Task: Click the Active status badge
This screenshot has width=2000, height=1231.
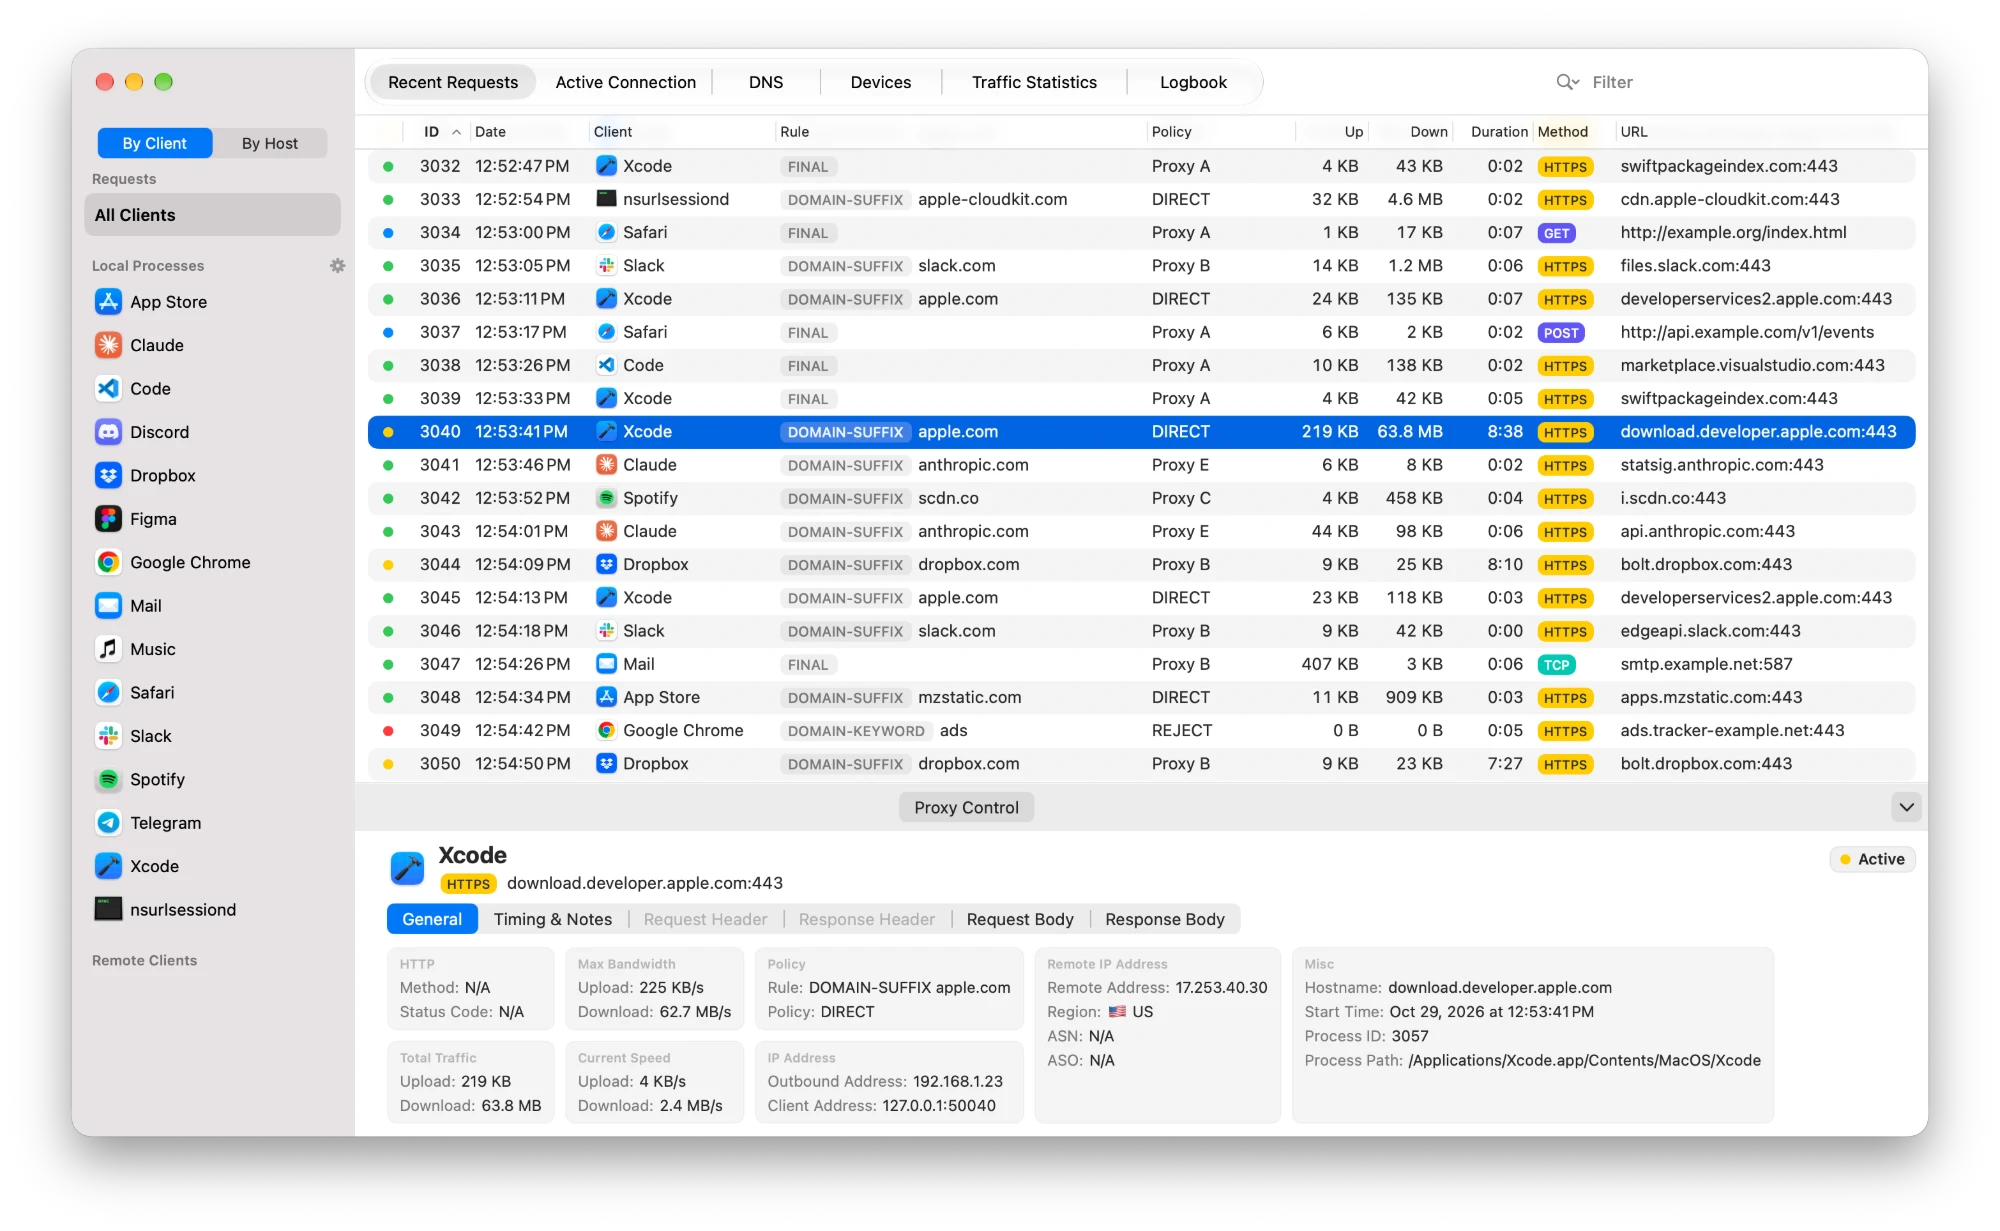Action: pyautogui.click(x=1872, y=859)
